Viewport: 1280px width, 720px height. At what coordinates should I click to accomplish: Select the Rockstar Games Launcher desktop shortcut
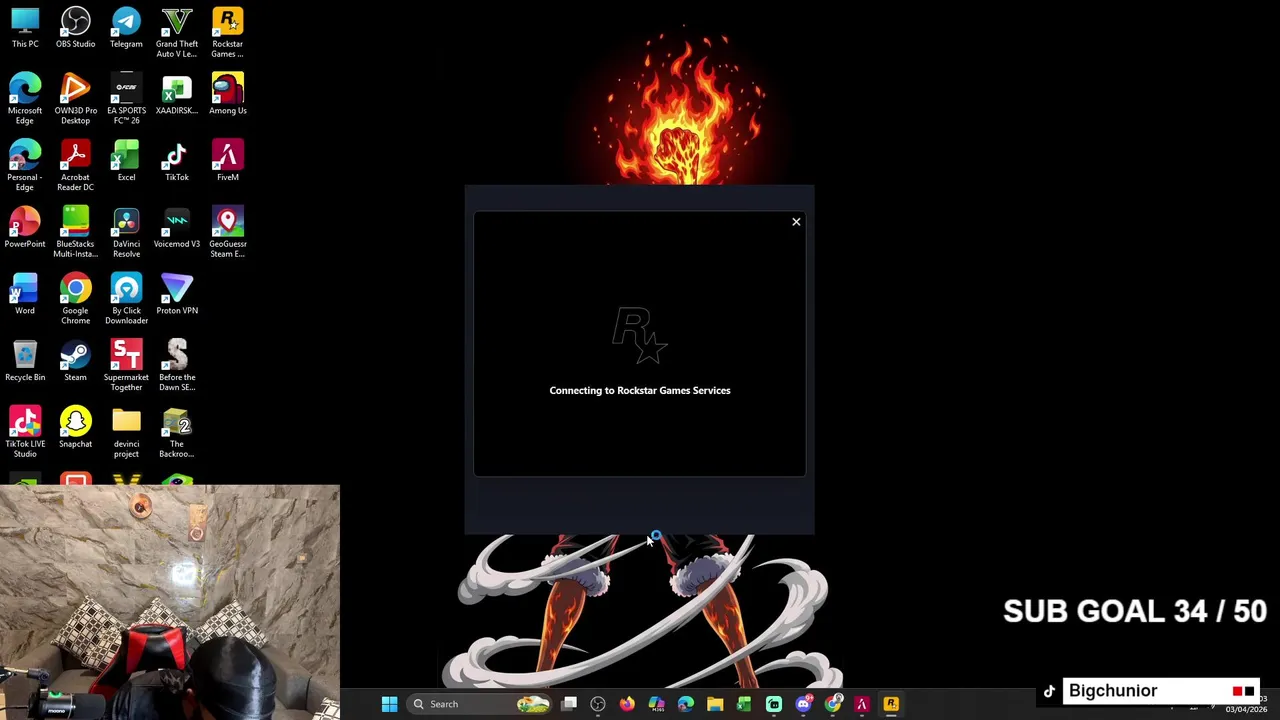point(227,33)
